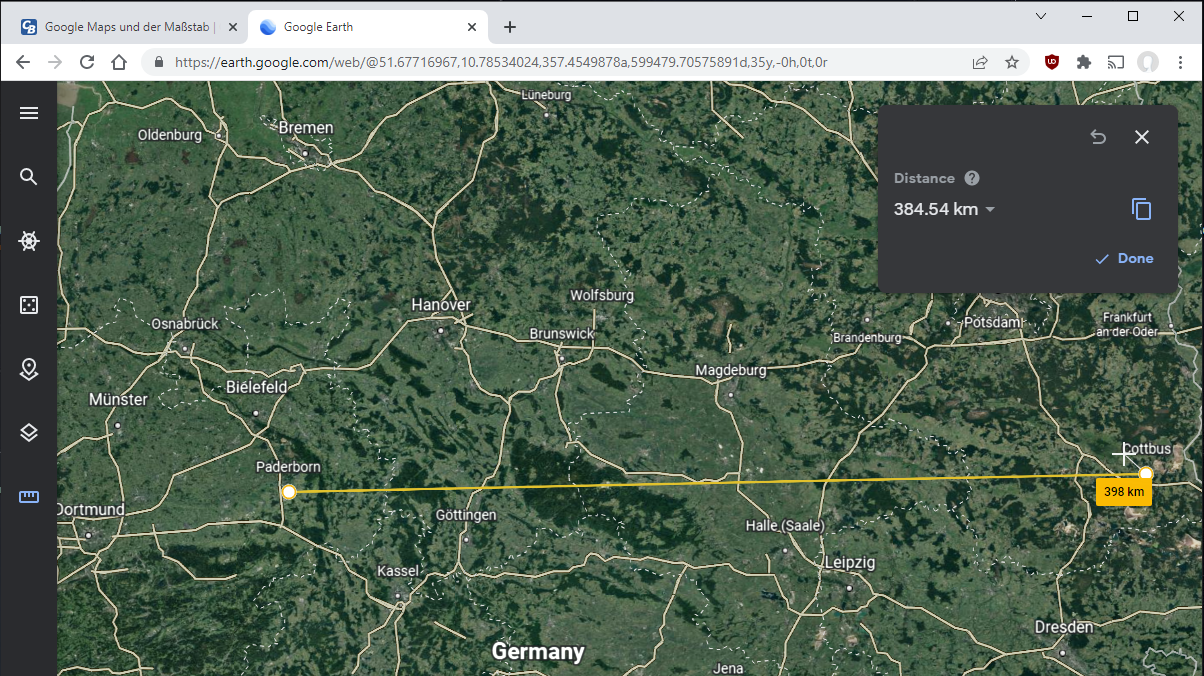This screenshot has width=1204, height=676.
Task: Go forward in browser history
Action: click(x=55, y=62)
